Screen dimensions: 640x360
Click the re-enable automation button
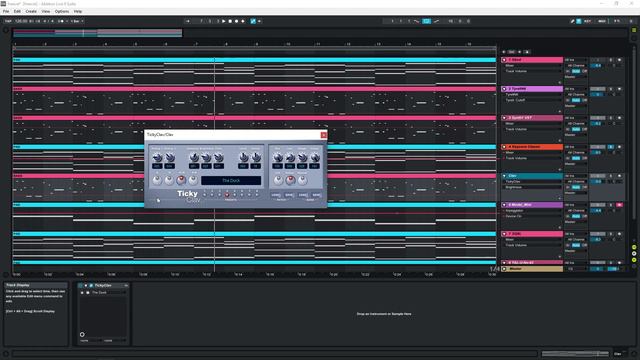coord(259,21)
